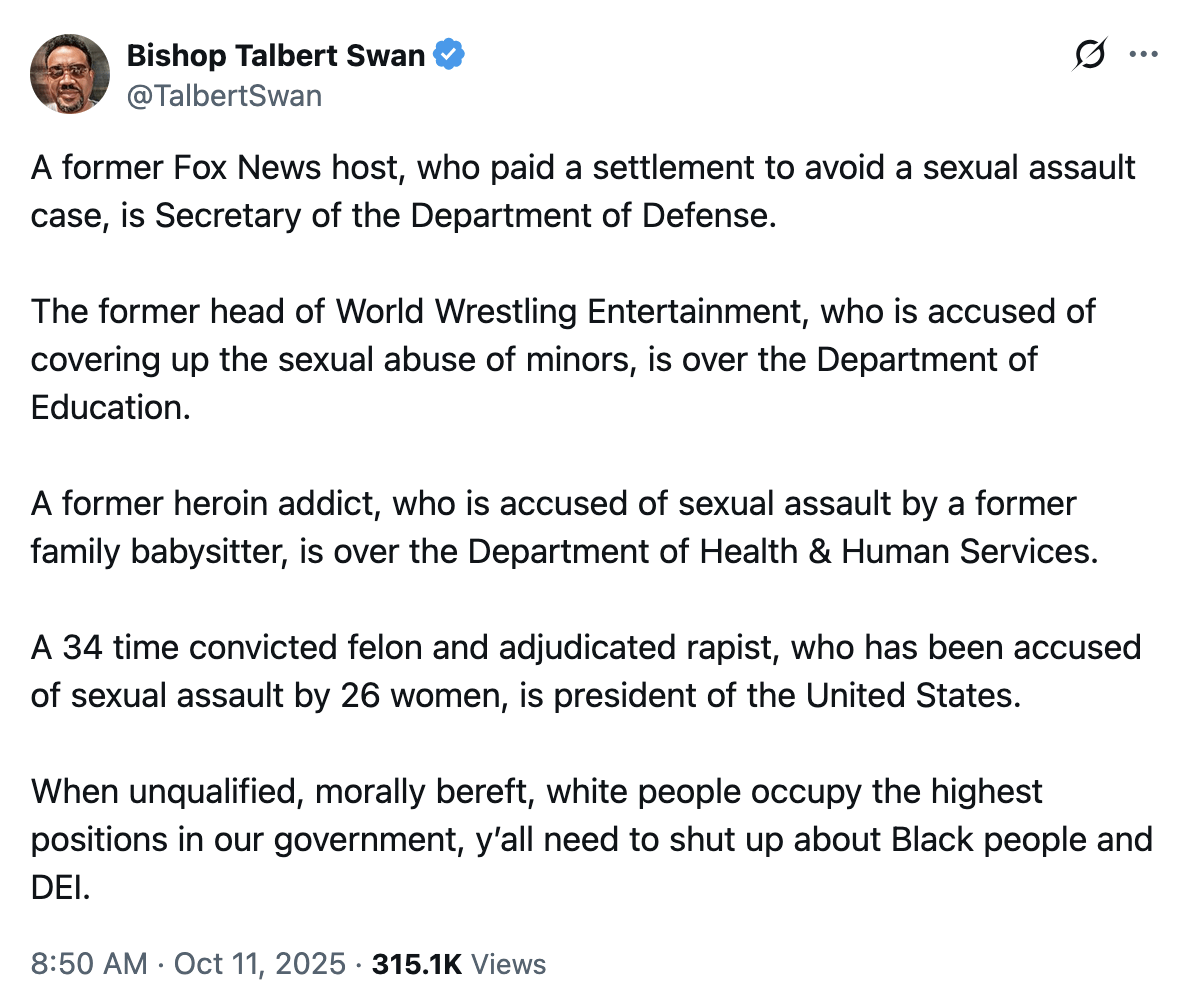Click the word 'DEI' ending the post
This screenshot has height=1004, width=1190.
click(x=58, y=887)
